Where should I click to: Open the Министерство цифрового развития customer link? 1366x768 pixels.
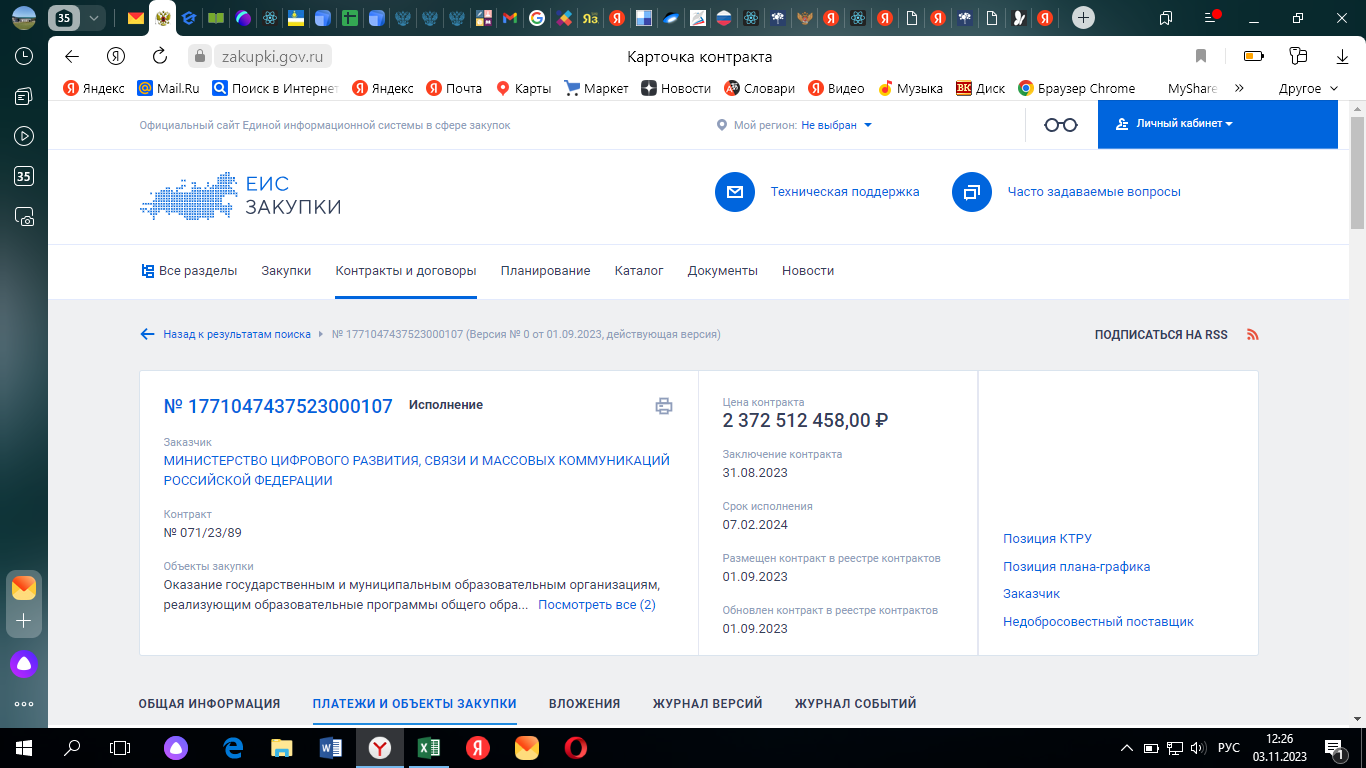pos(417,471)
